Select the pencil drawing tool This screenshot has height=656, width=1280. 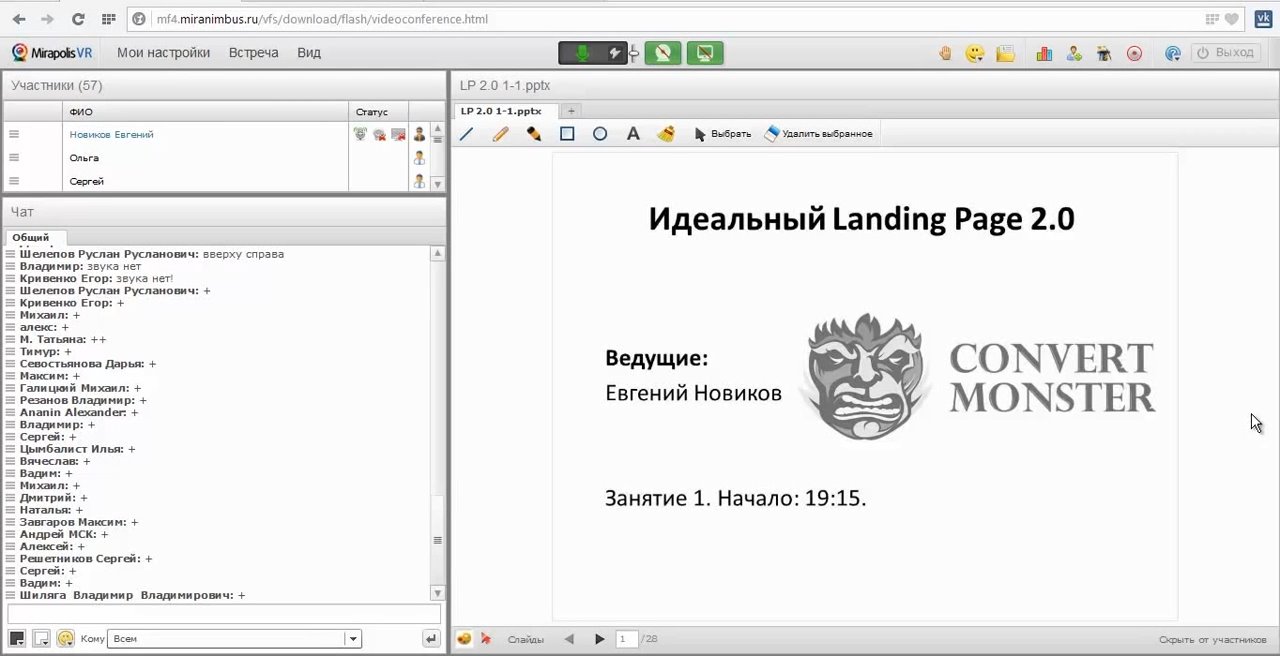pos(500,134)
